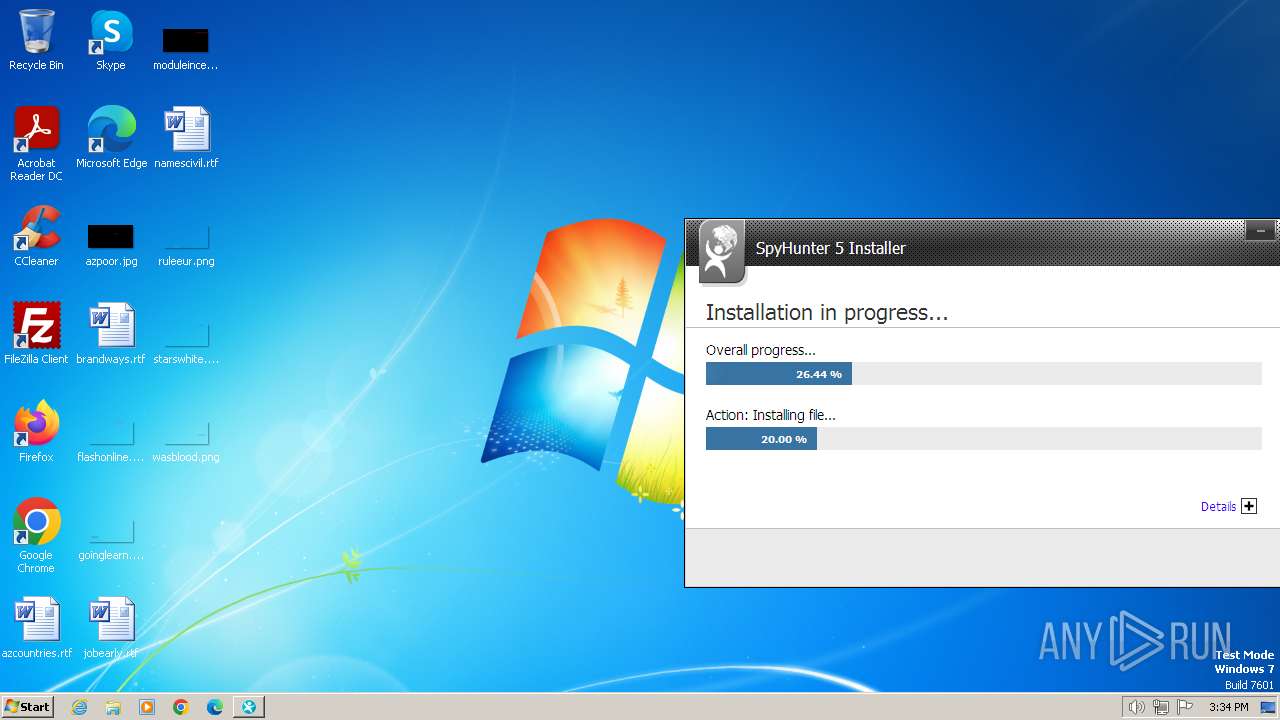Click the SpyHunter 5 Installer title text
The width and height of the screenshot is (1280, 720).
(x=830, y=248)
